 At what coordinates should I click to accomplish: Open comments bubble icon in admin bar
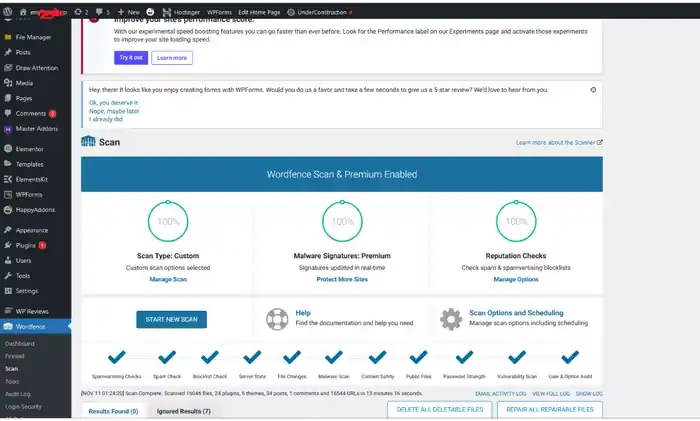[102, 12]
